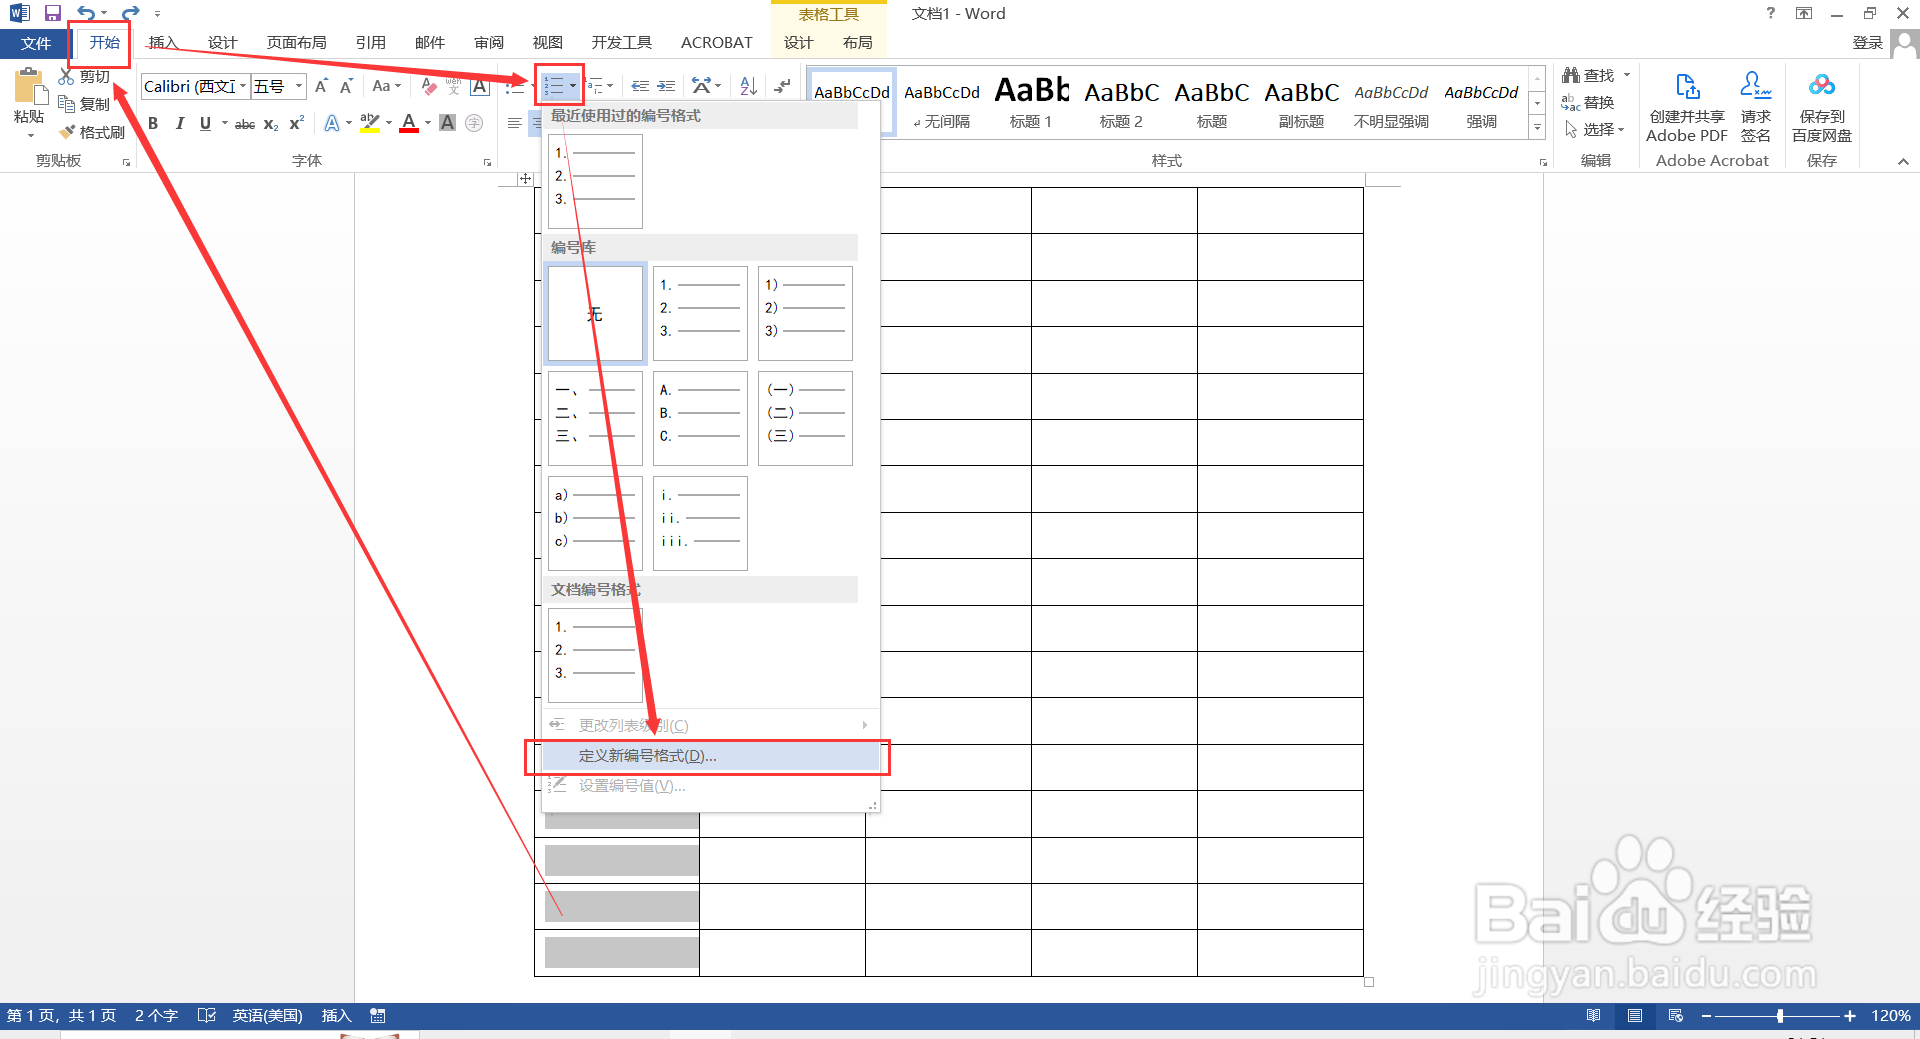Viewport: 1920px width, 1039px height.
Task: Open the Change Case Aa dropdown
Action: point(386,87)
